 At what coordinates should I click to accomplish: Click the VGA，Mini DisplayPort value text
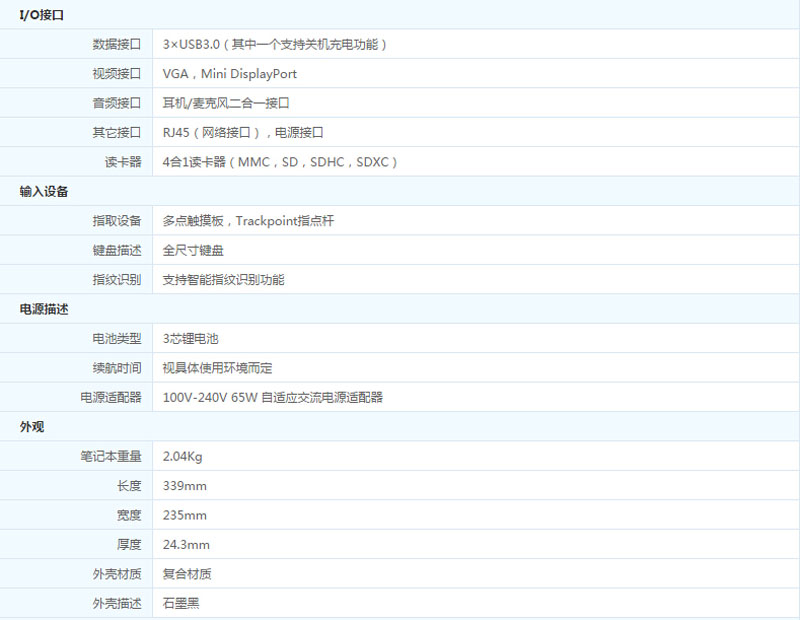coord(227,73)
